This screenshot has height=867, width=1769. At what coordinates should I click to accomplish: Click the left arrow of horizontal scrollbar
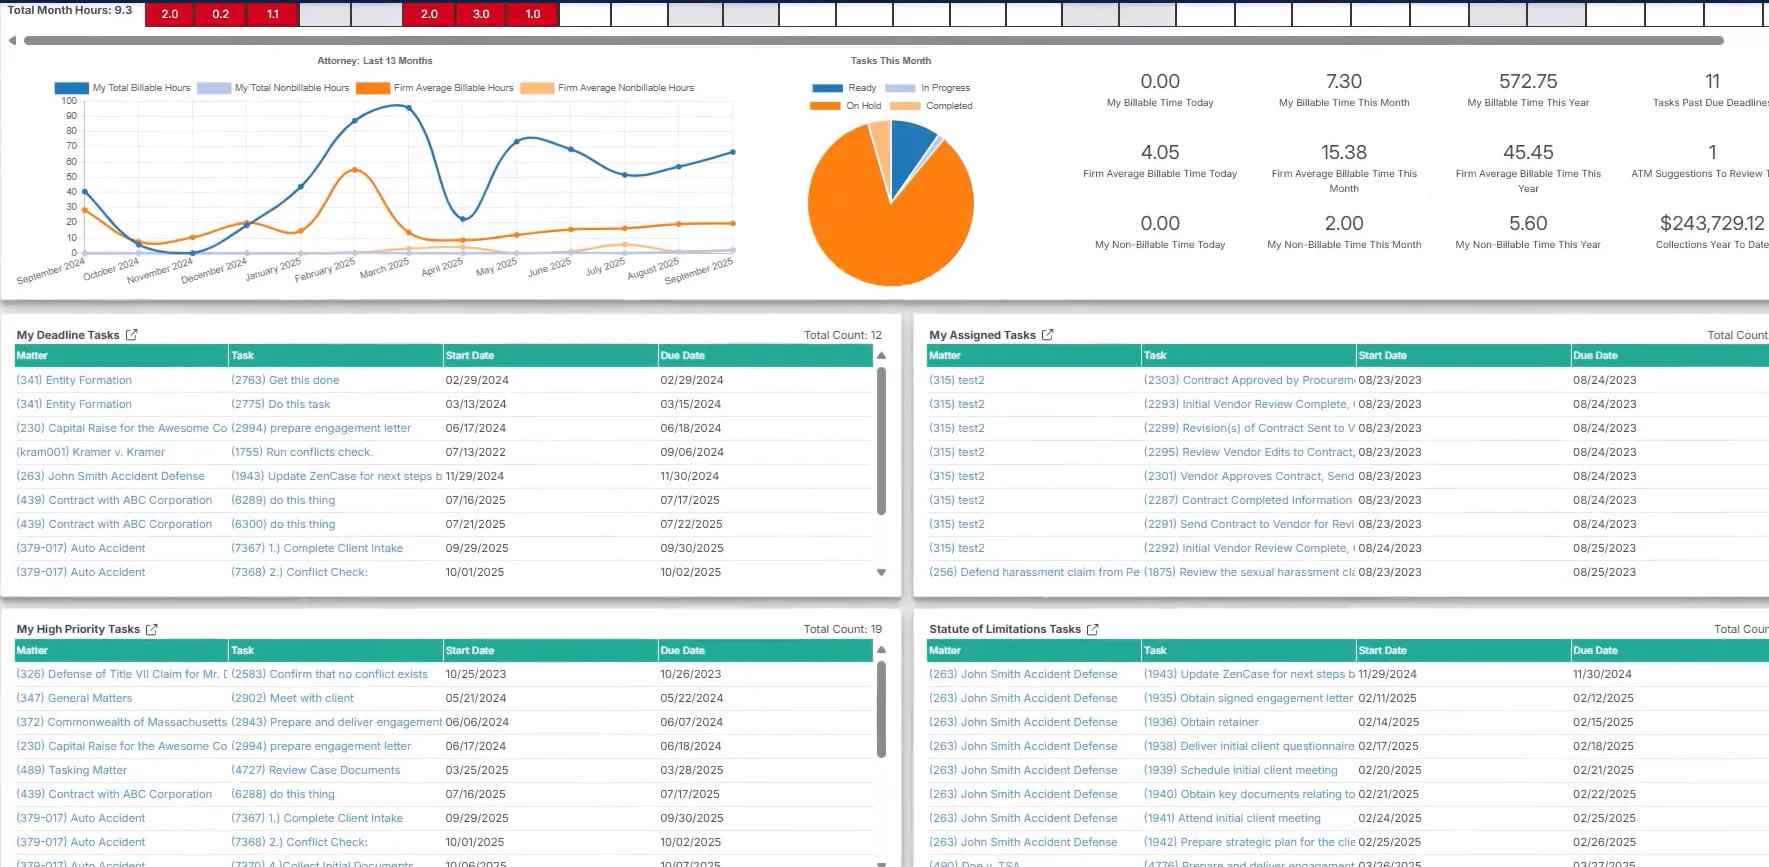click(x=12, y=41)
